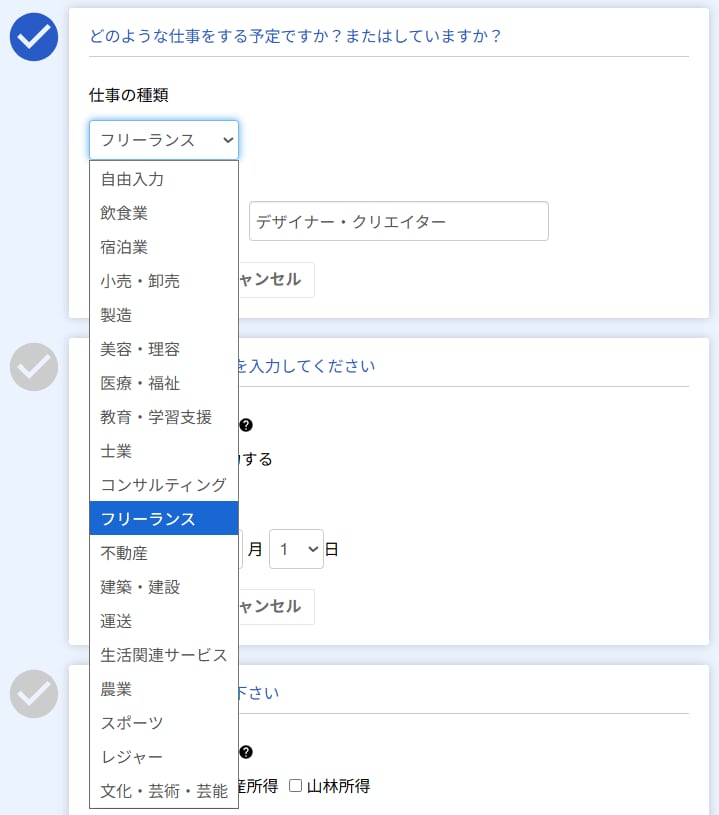Select 美容・理容 option
719x815 pixels.
(164, 349)
